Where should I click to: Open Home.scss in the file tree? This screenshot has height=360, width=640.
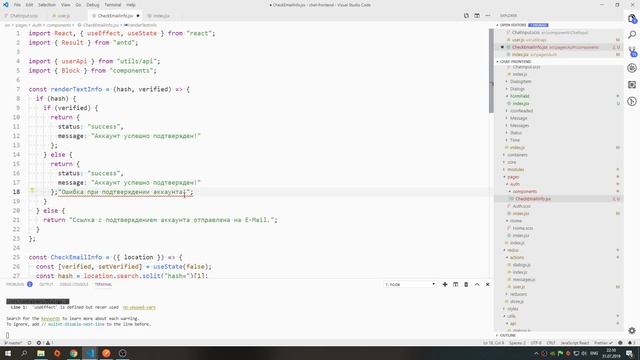(522, 229)
